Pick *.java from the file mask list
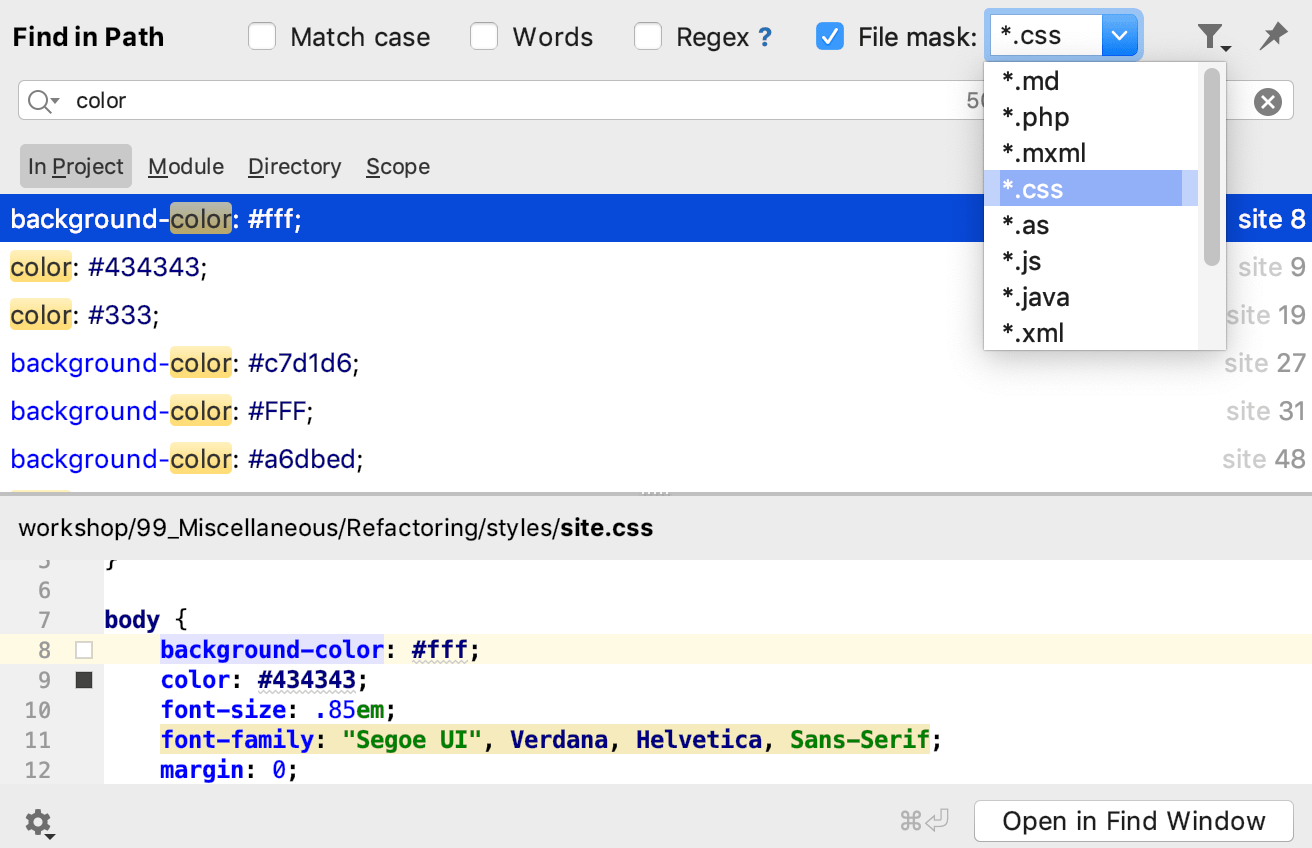 1092,297
